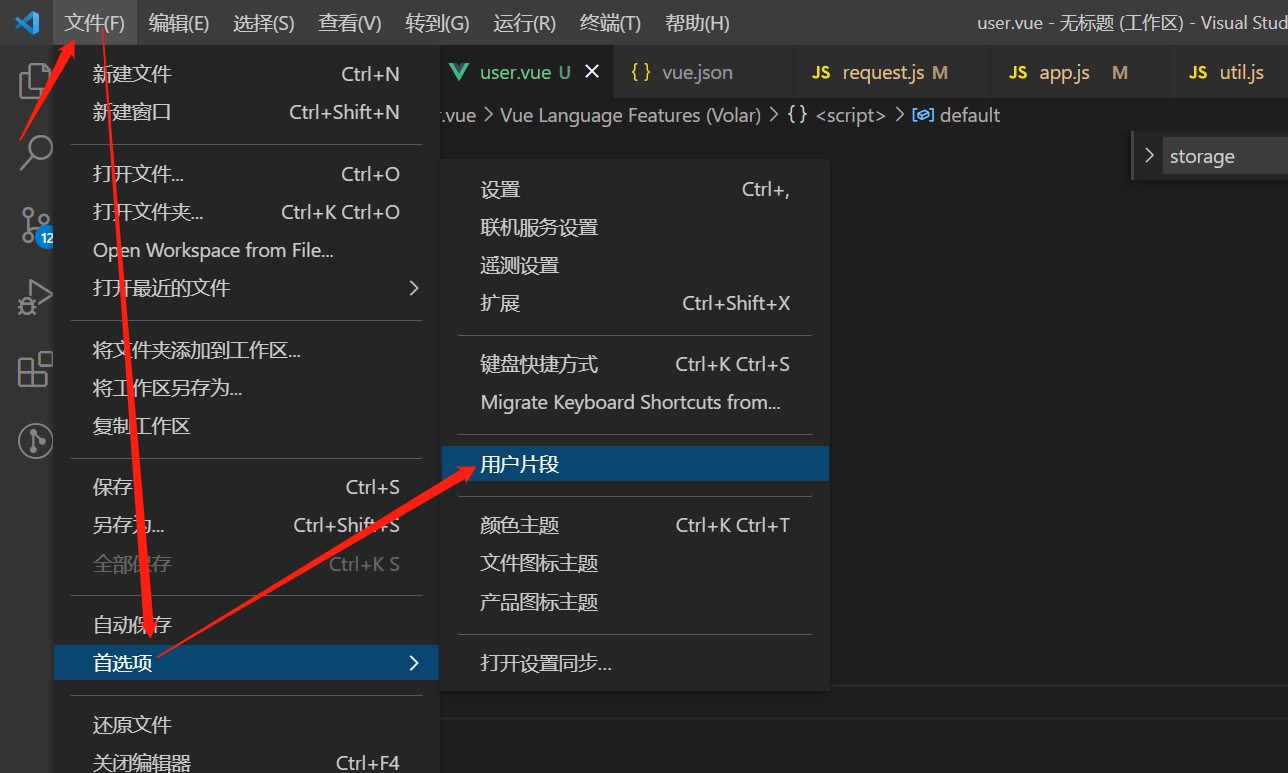Open 产品图标主题 in submenu
Viewport: 1288px width, 773px height.
(x=635, y=602)
